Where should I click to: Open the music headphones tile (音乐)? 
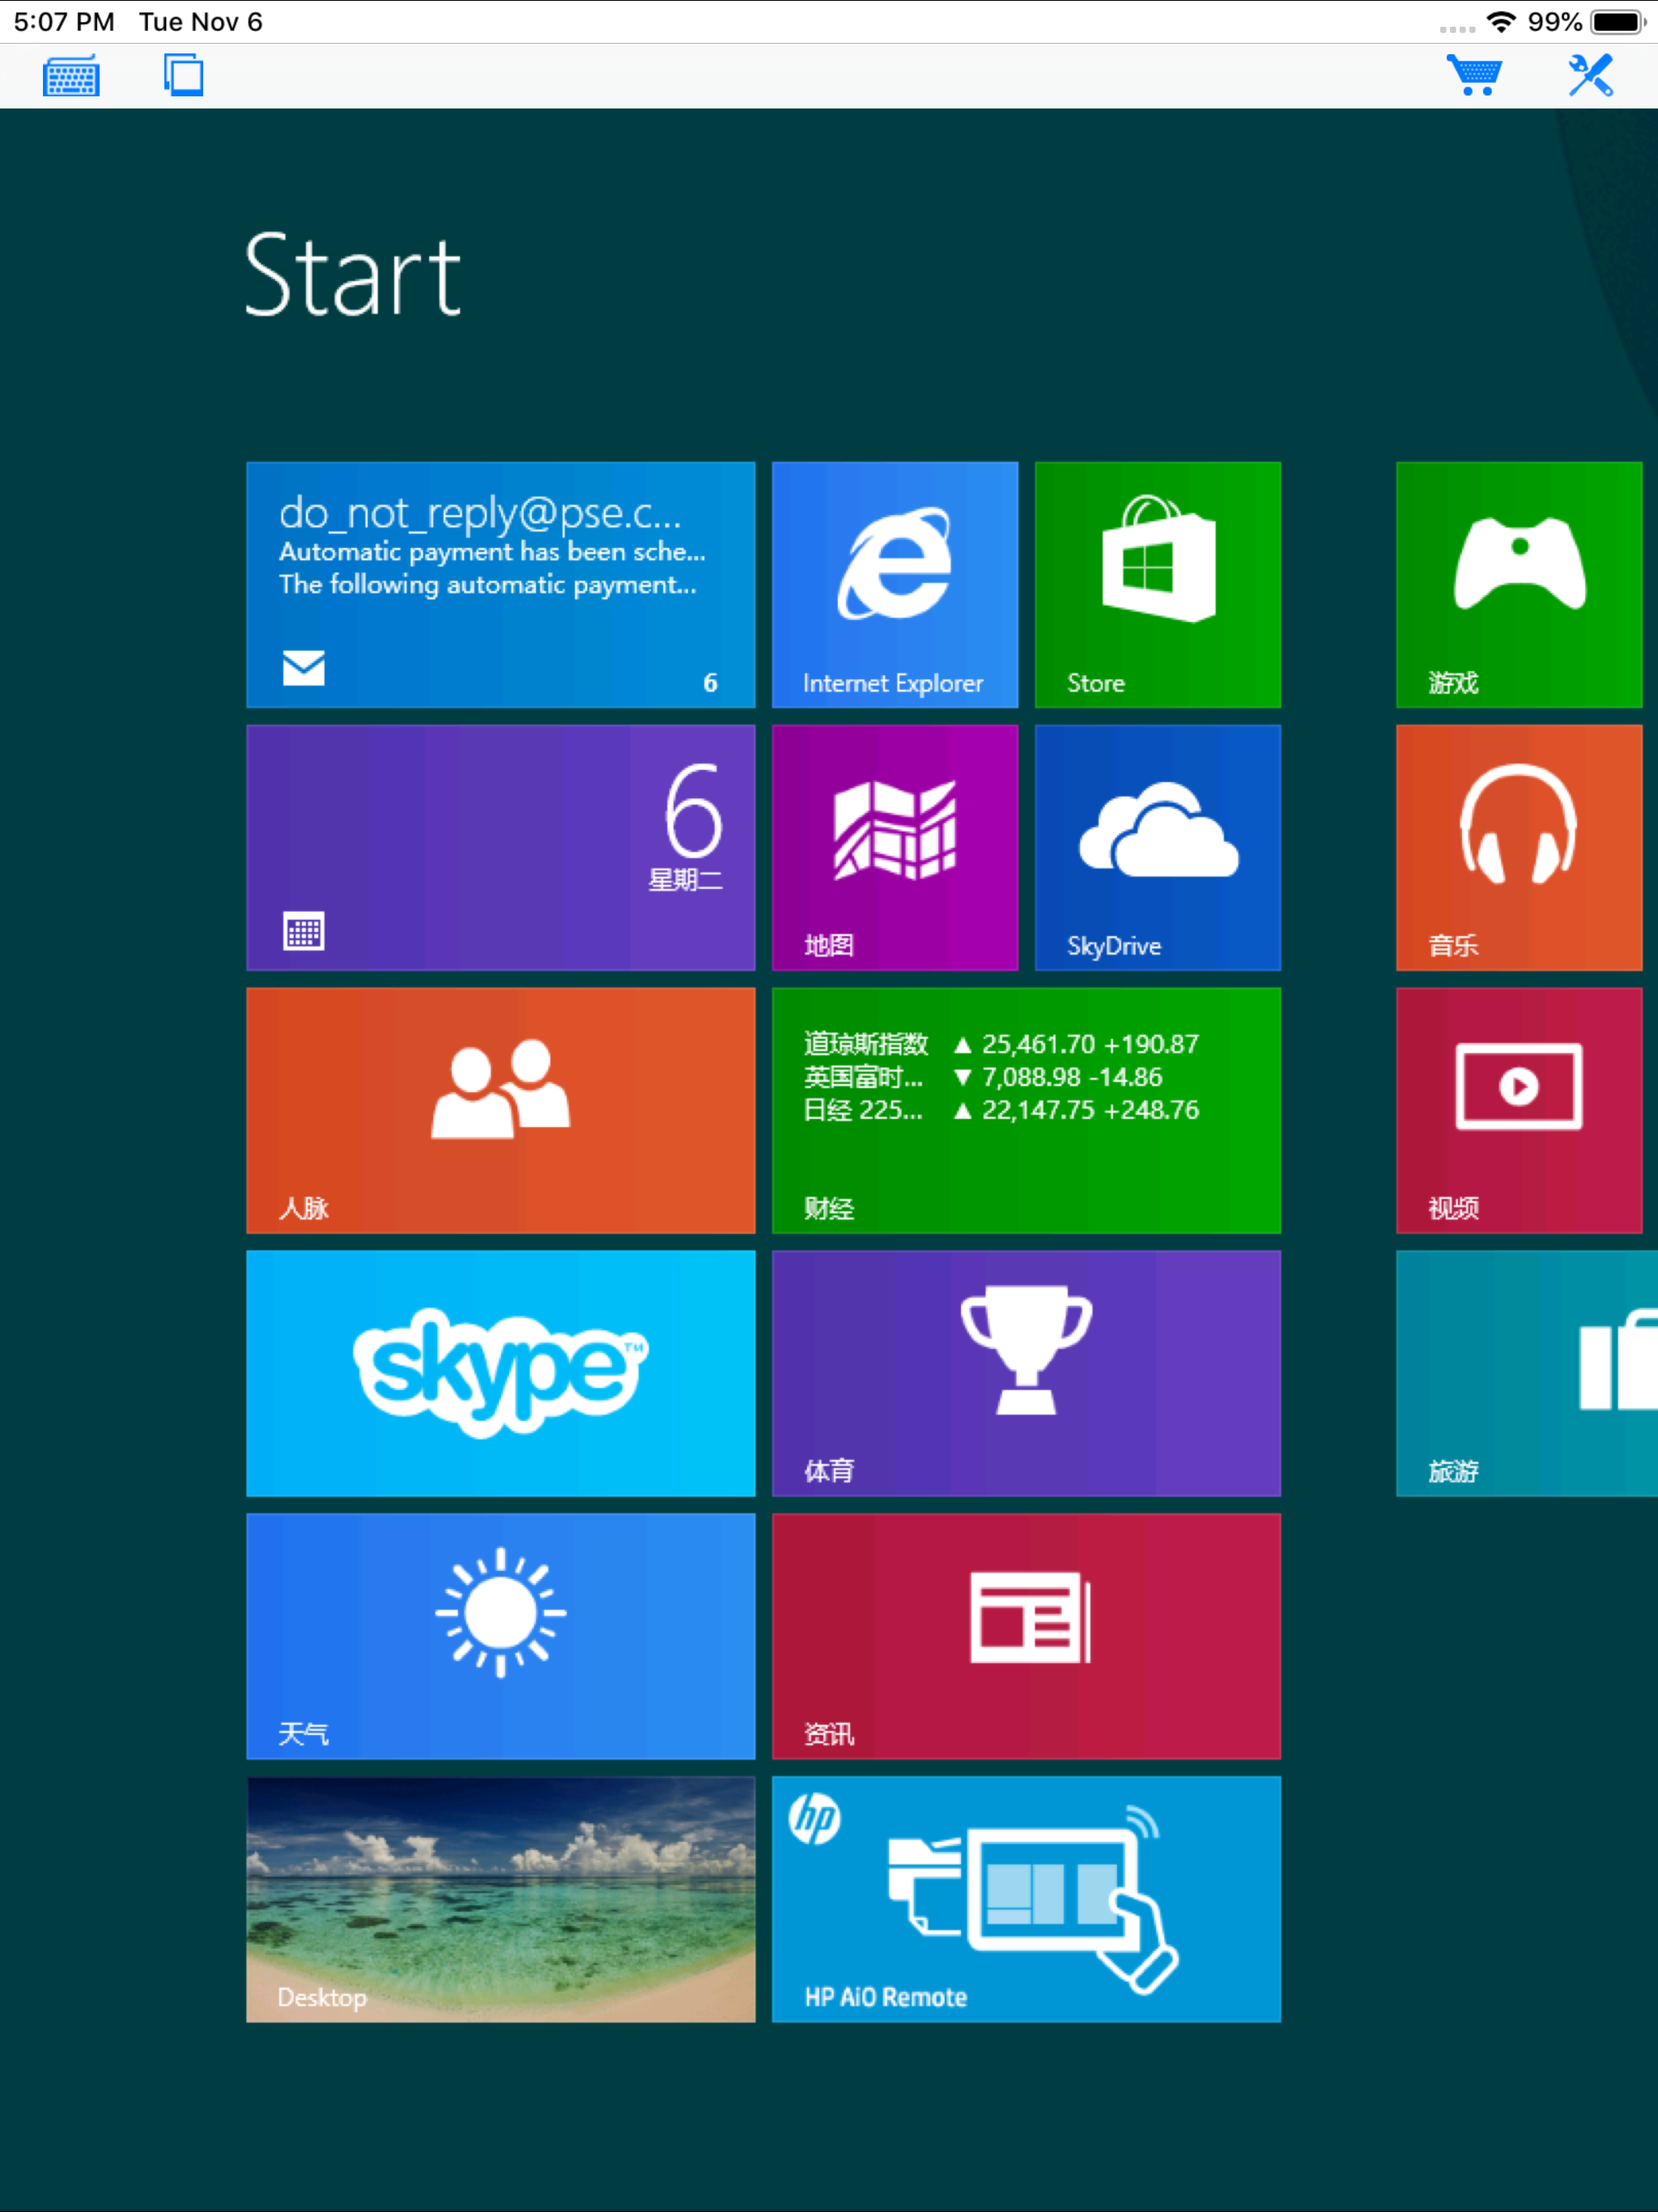click(x=1518, y=847)
